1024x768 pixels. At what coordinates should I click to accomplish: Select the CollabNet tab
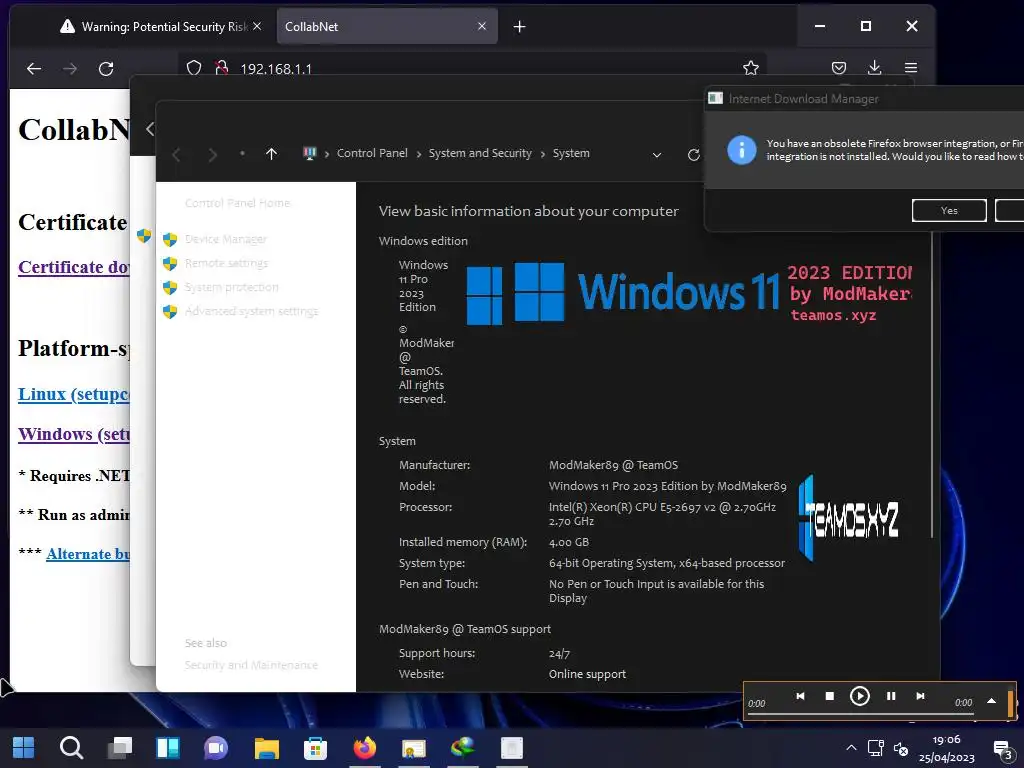tap(387, 27)
